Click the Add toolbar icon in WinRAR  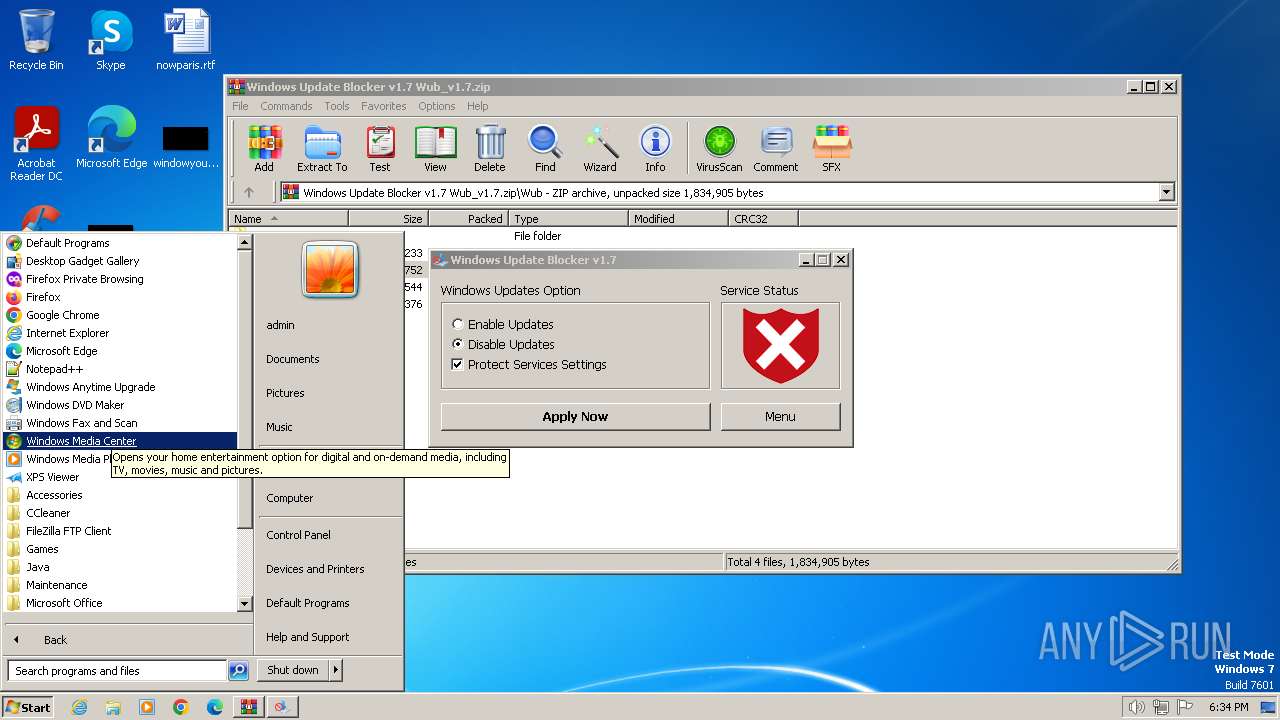pyautogui.click(x=264, y=148)
